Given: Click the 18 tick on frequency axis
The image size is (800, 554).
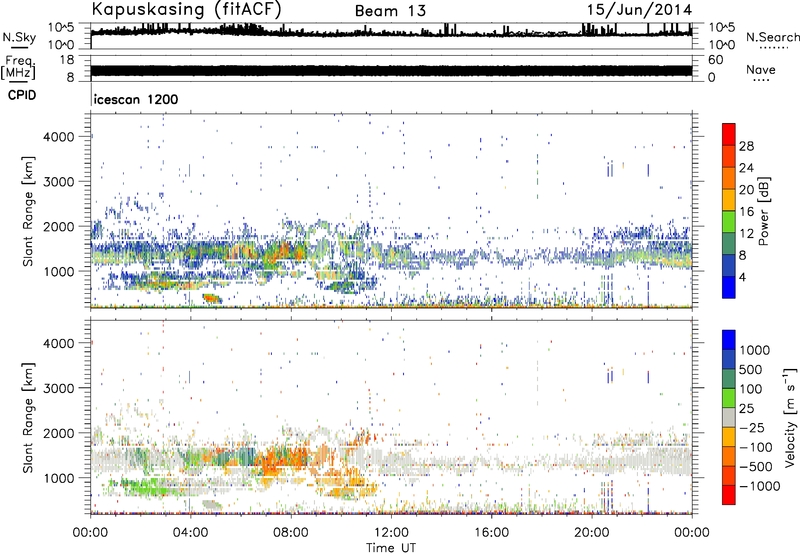Looking at the screenshot, I should [67, 60].
